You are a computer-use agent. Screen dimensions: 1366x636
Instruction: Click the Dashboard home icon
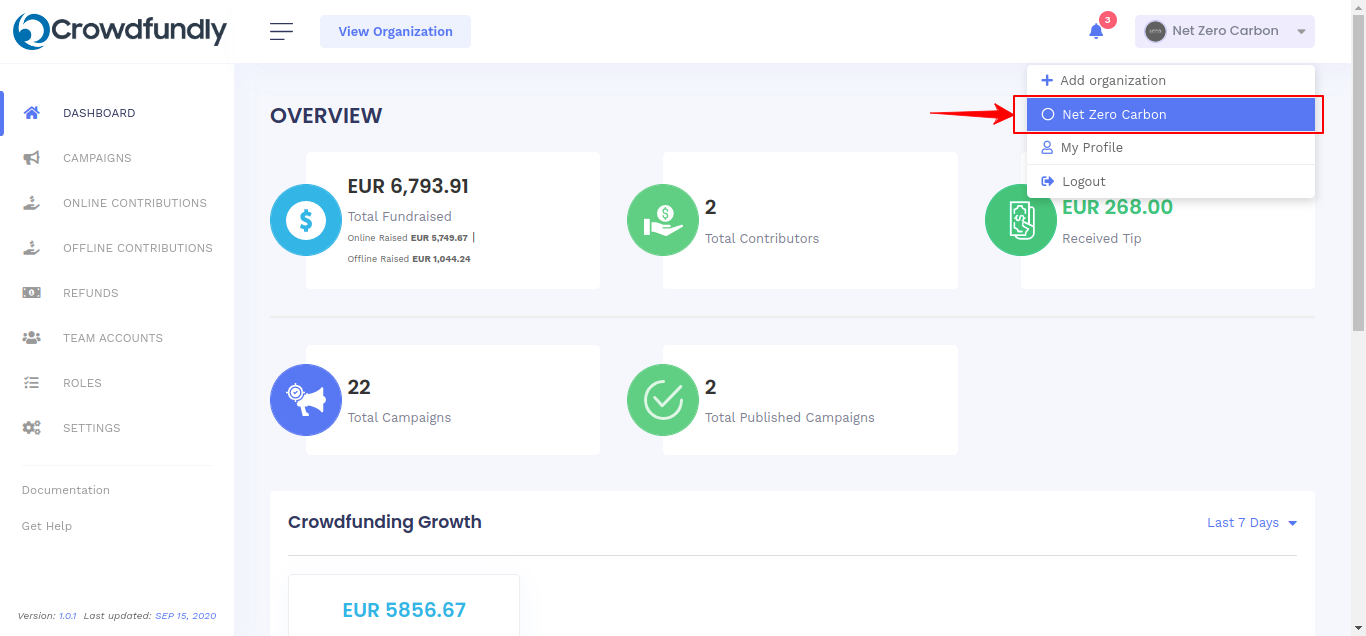(x=32, y=113)
